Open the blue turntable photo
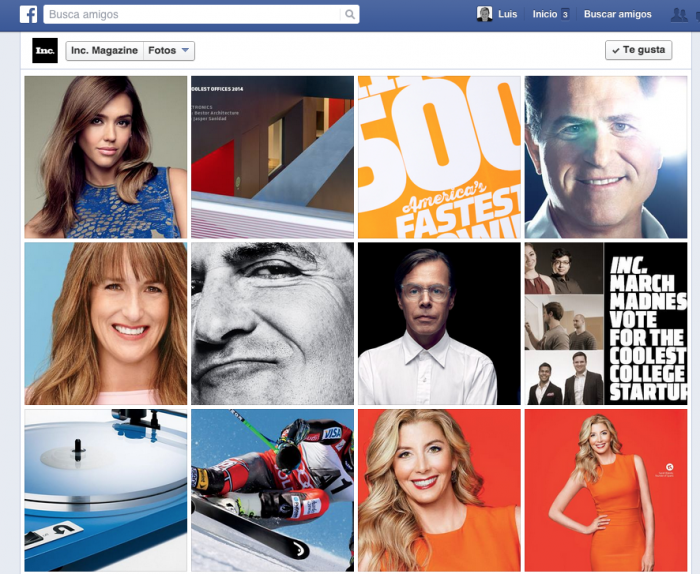Image resolution: width=700 pixels, height=574 pixels. 106,490
